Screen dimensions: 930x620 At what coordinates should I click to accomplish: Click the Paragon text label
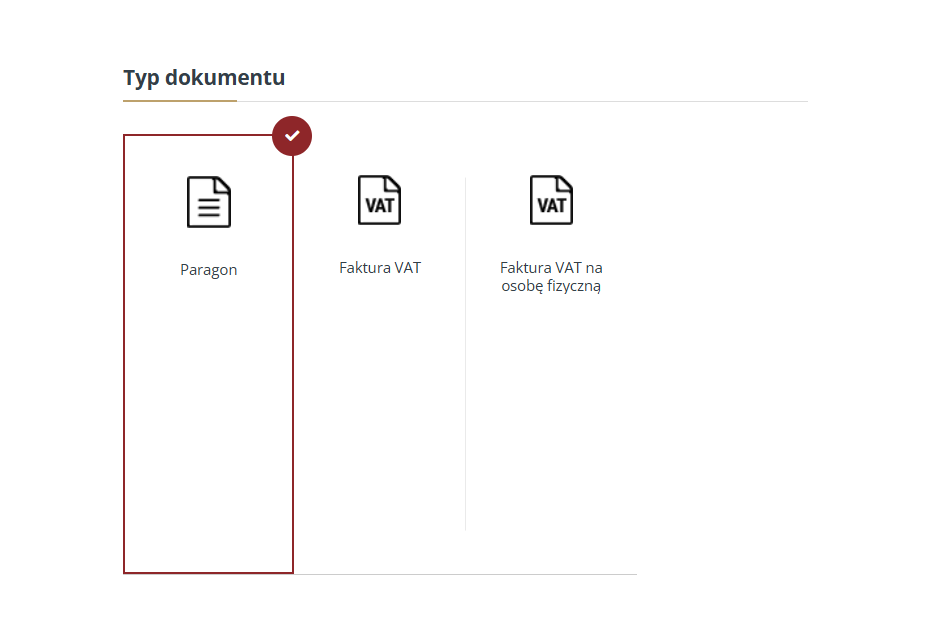pyautogui.click(x=208, y=270)
